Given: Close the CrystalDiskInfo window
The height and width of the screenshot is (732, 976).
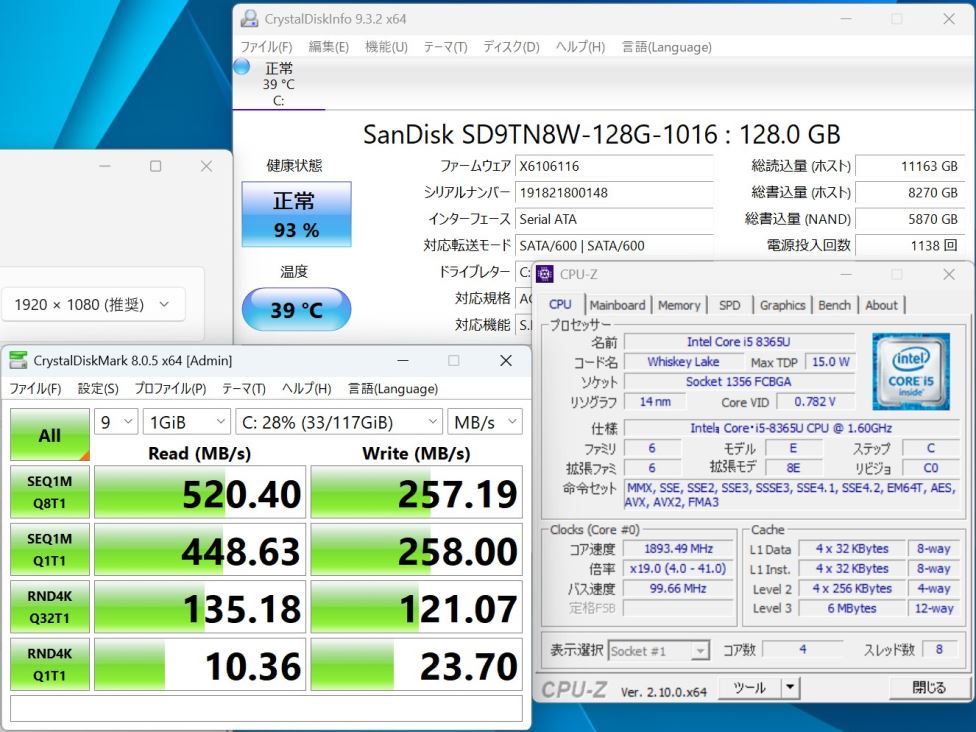Looking at the screenshot, I should coord(949,19).
